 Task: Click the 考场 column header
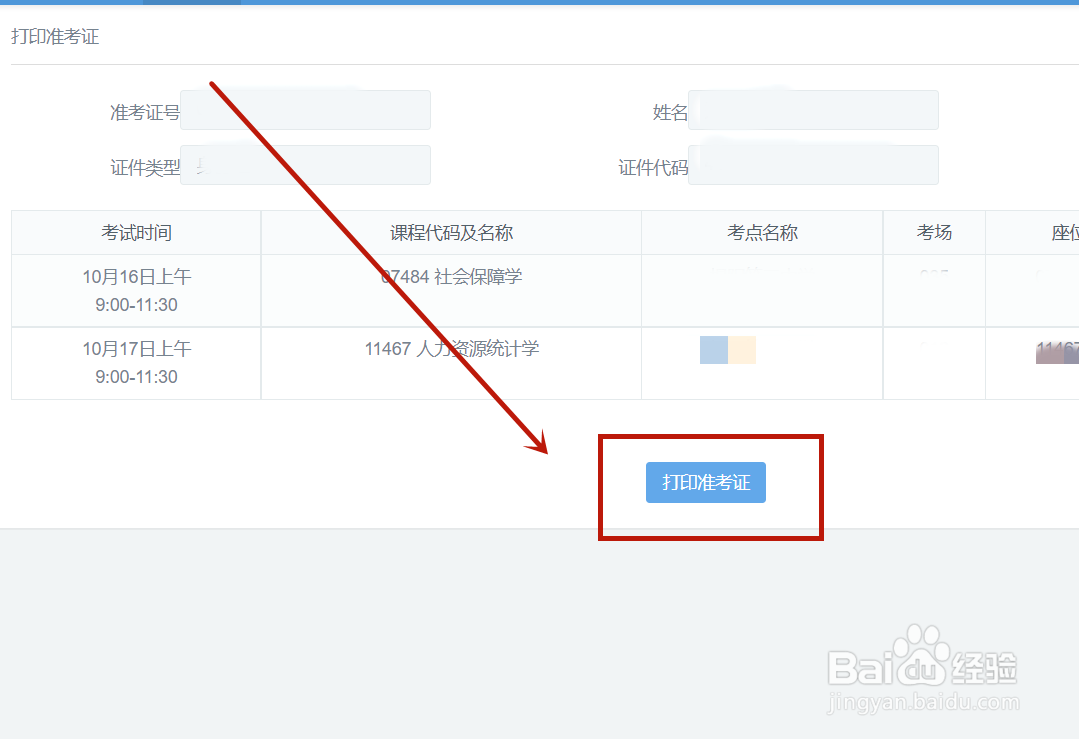click(x=934, y=233)
